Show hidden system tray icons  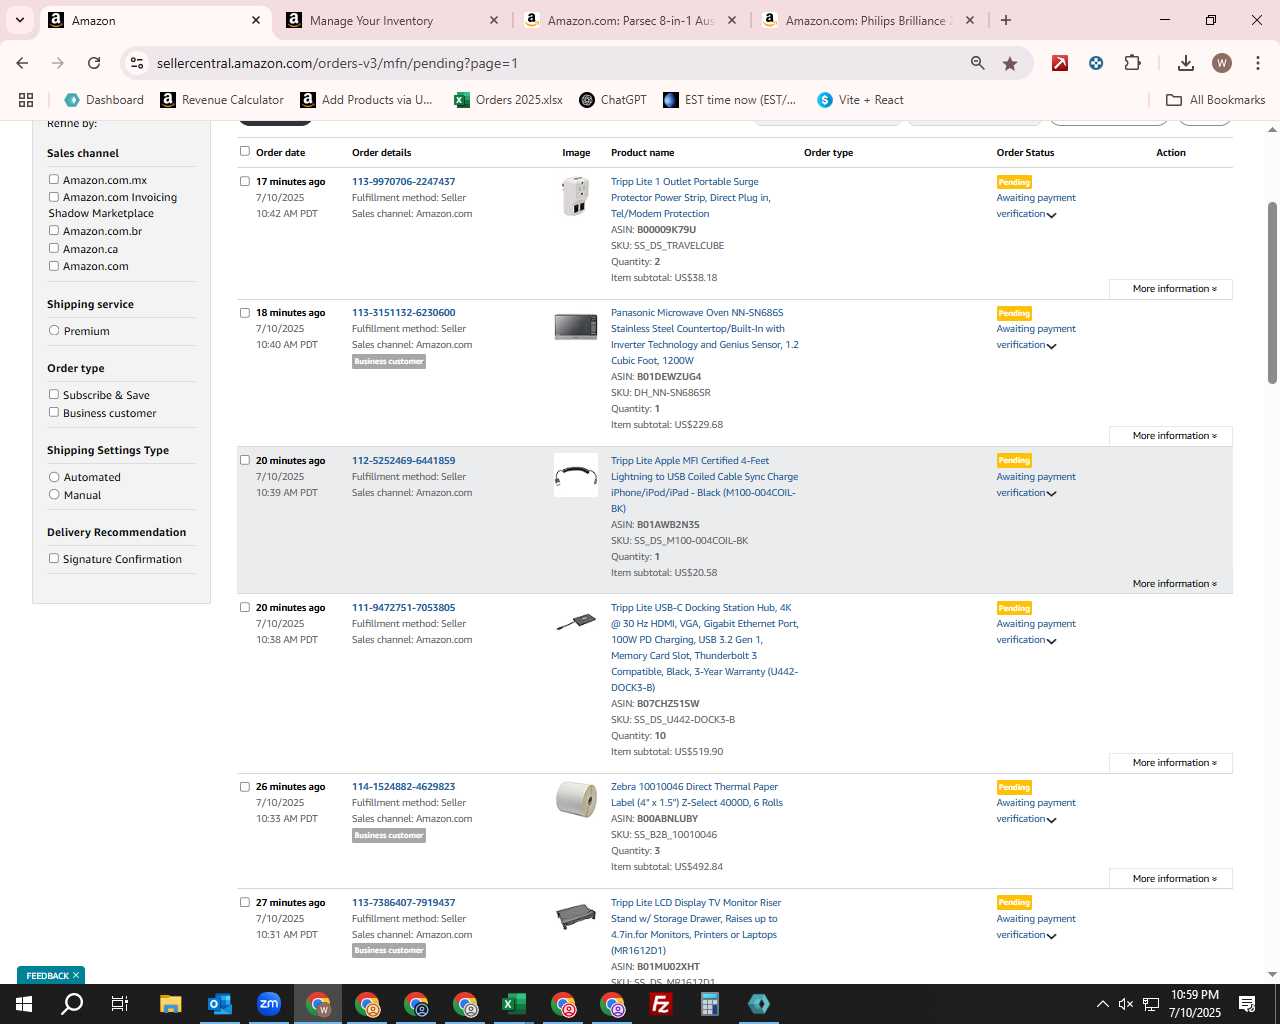point(1102,1004)
